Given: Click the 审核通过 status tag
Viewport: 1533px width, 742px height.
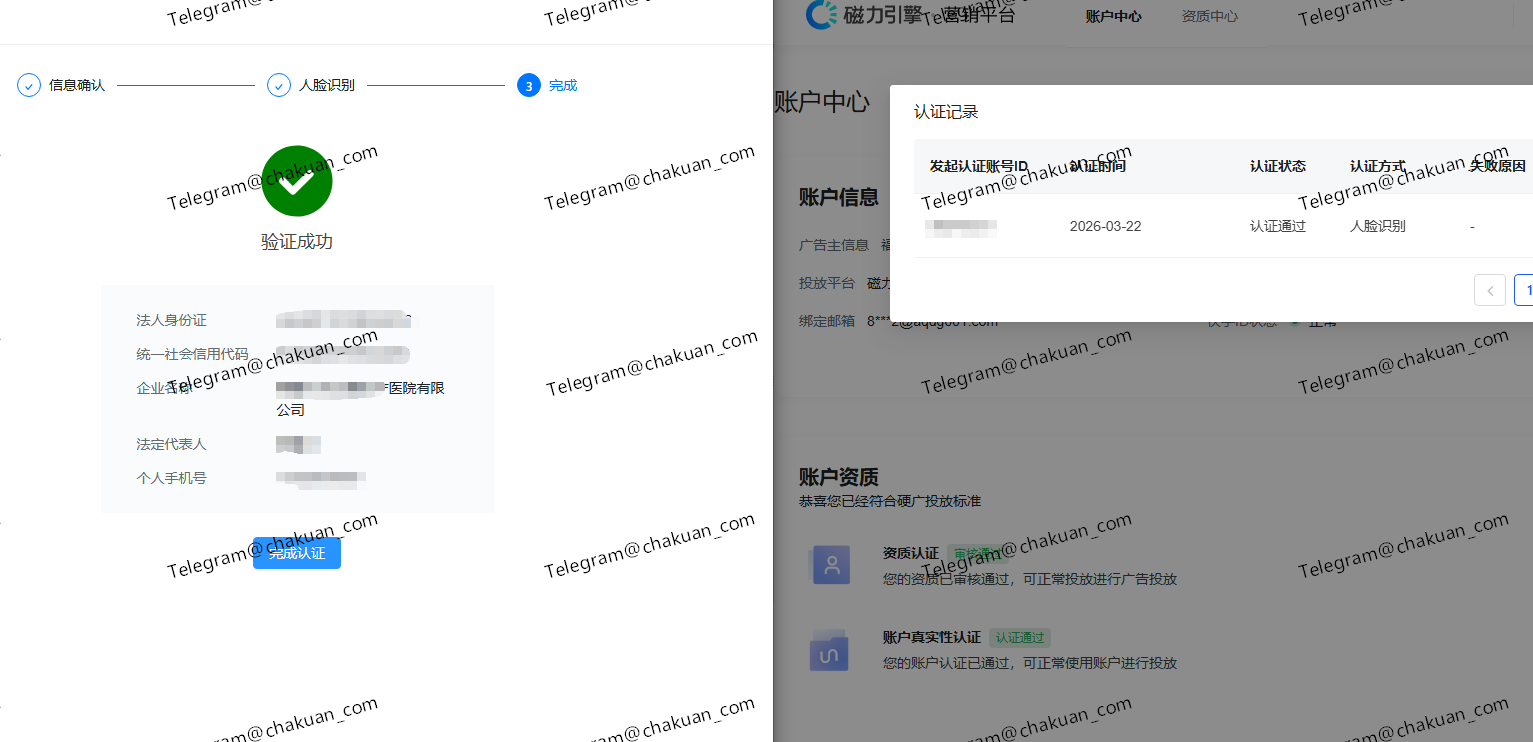Looking at the screenshot, I should [977, 553].
